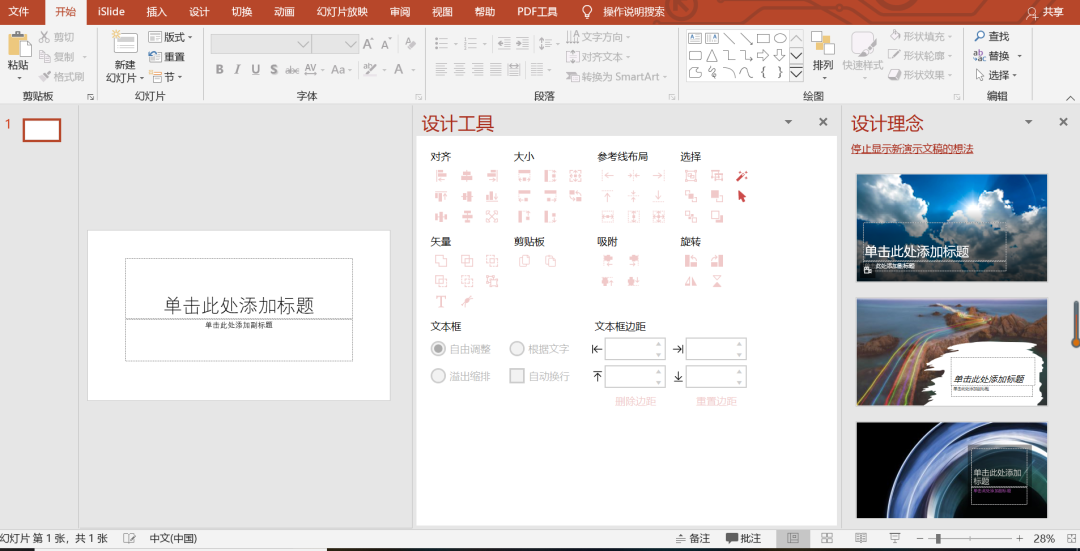
Task: Click the center text alignment icon in the 段落 group
Action: pyautogui.click(x=459, y=70)
